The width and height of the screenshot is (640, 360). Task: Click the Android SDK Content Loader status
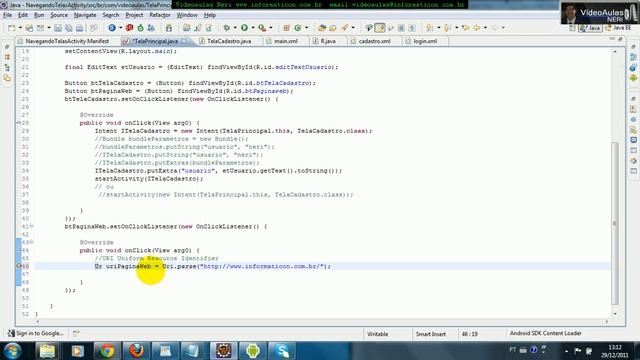point(545,333)
